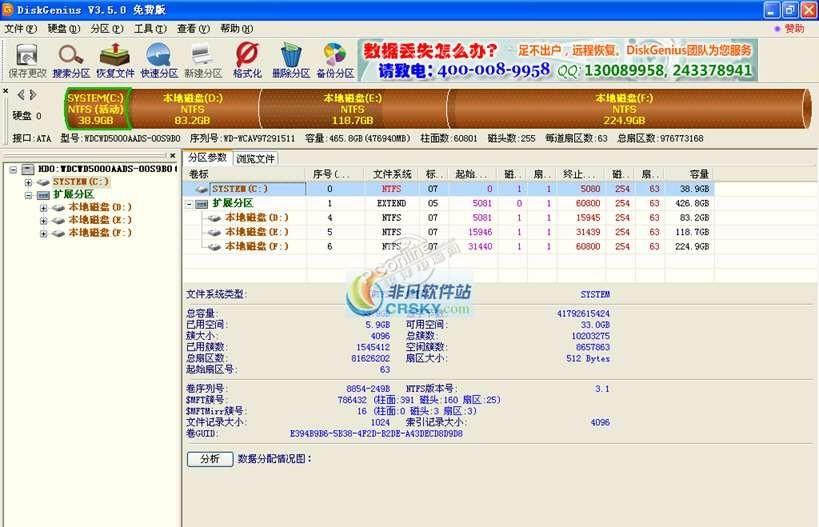Collapse 扩展分区 in the left tree
Image resolution: width=819 pixels, height=527 pixels.
coord(28,195)
